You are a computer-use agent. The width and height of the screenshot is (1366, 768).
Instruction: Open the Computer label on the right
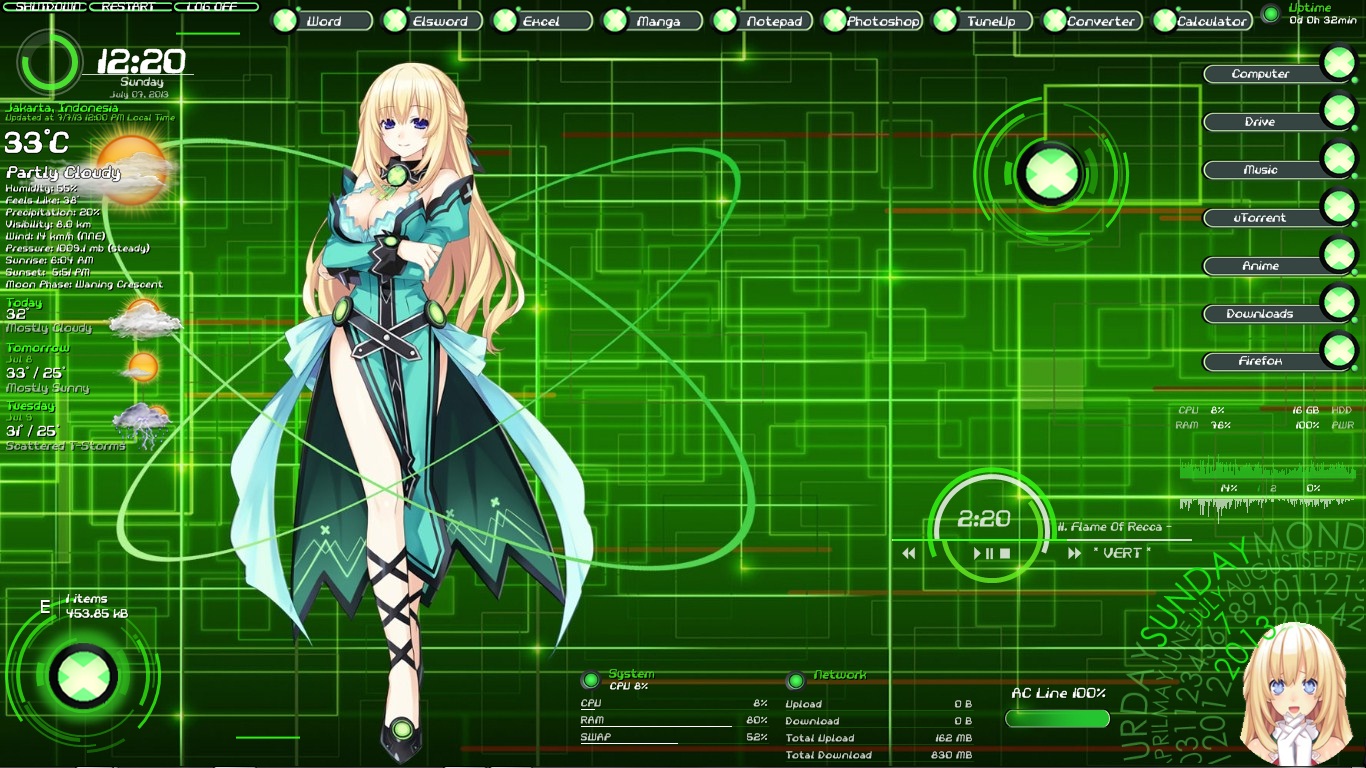coord(1262,74)
